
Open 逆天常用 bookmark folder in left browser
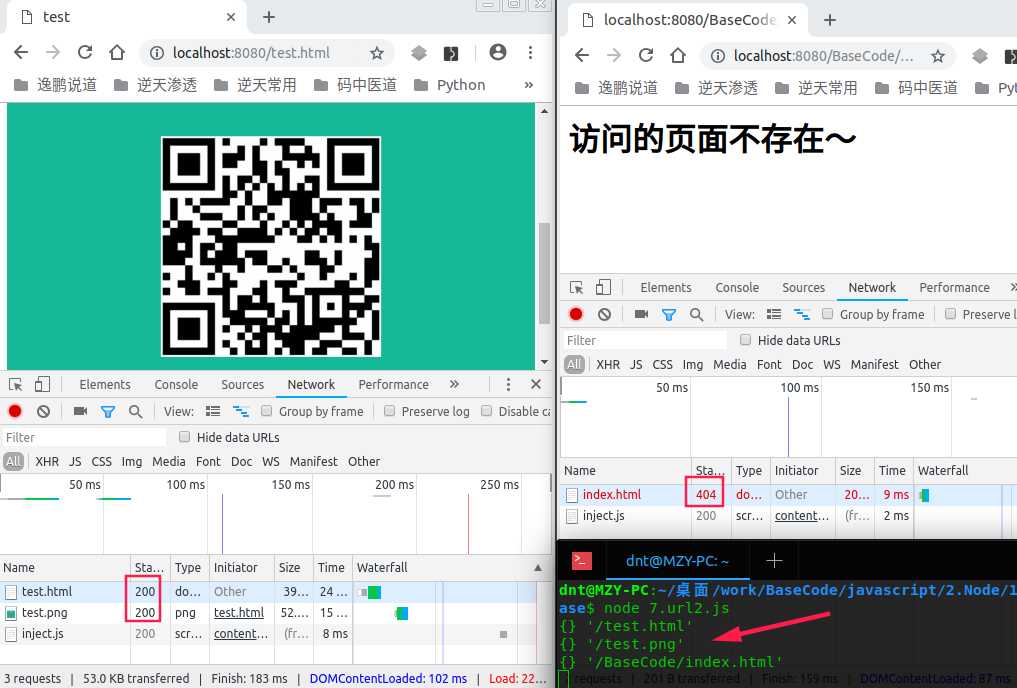[256, 85]
